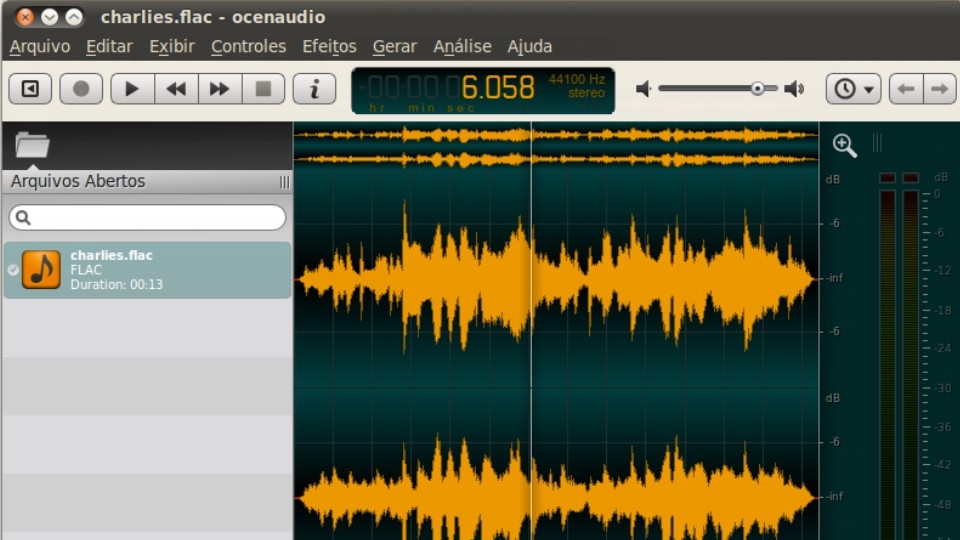960x540 pixels.
Task: Toggle the sidebar panel button
Action: click(30, 89)
